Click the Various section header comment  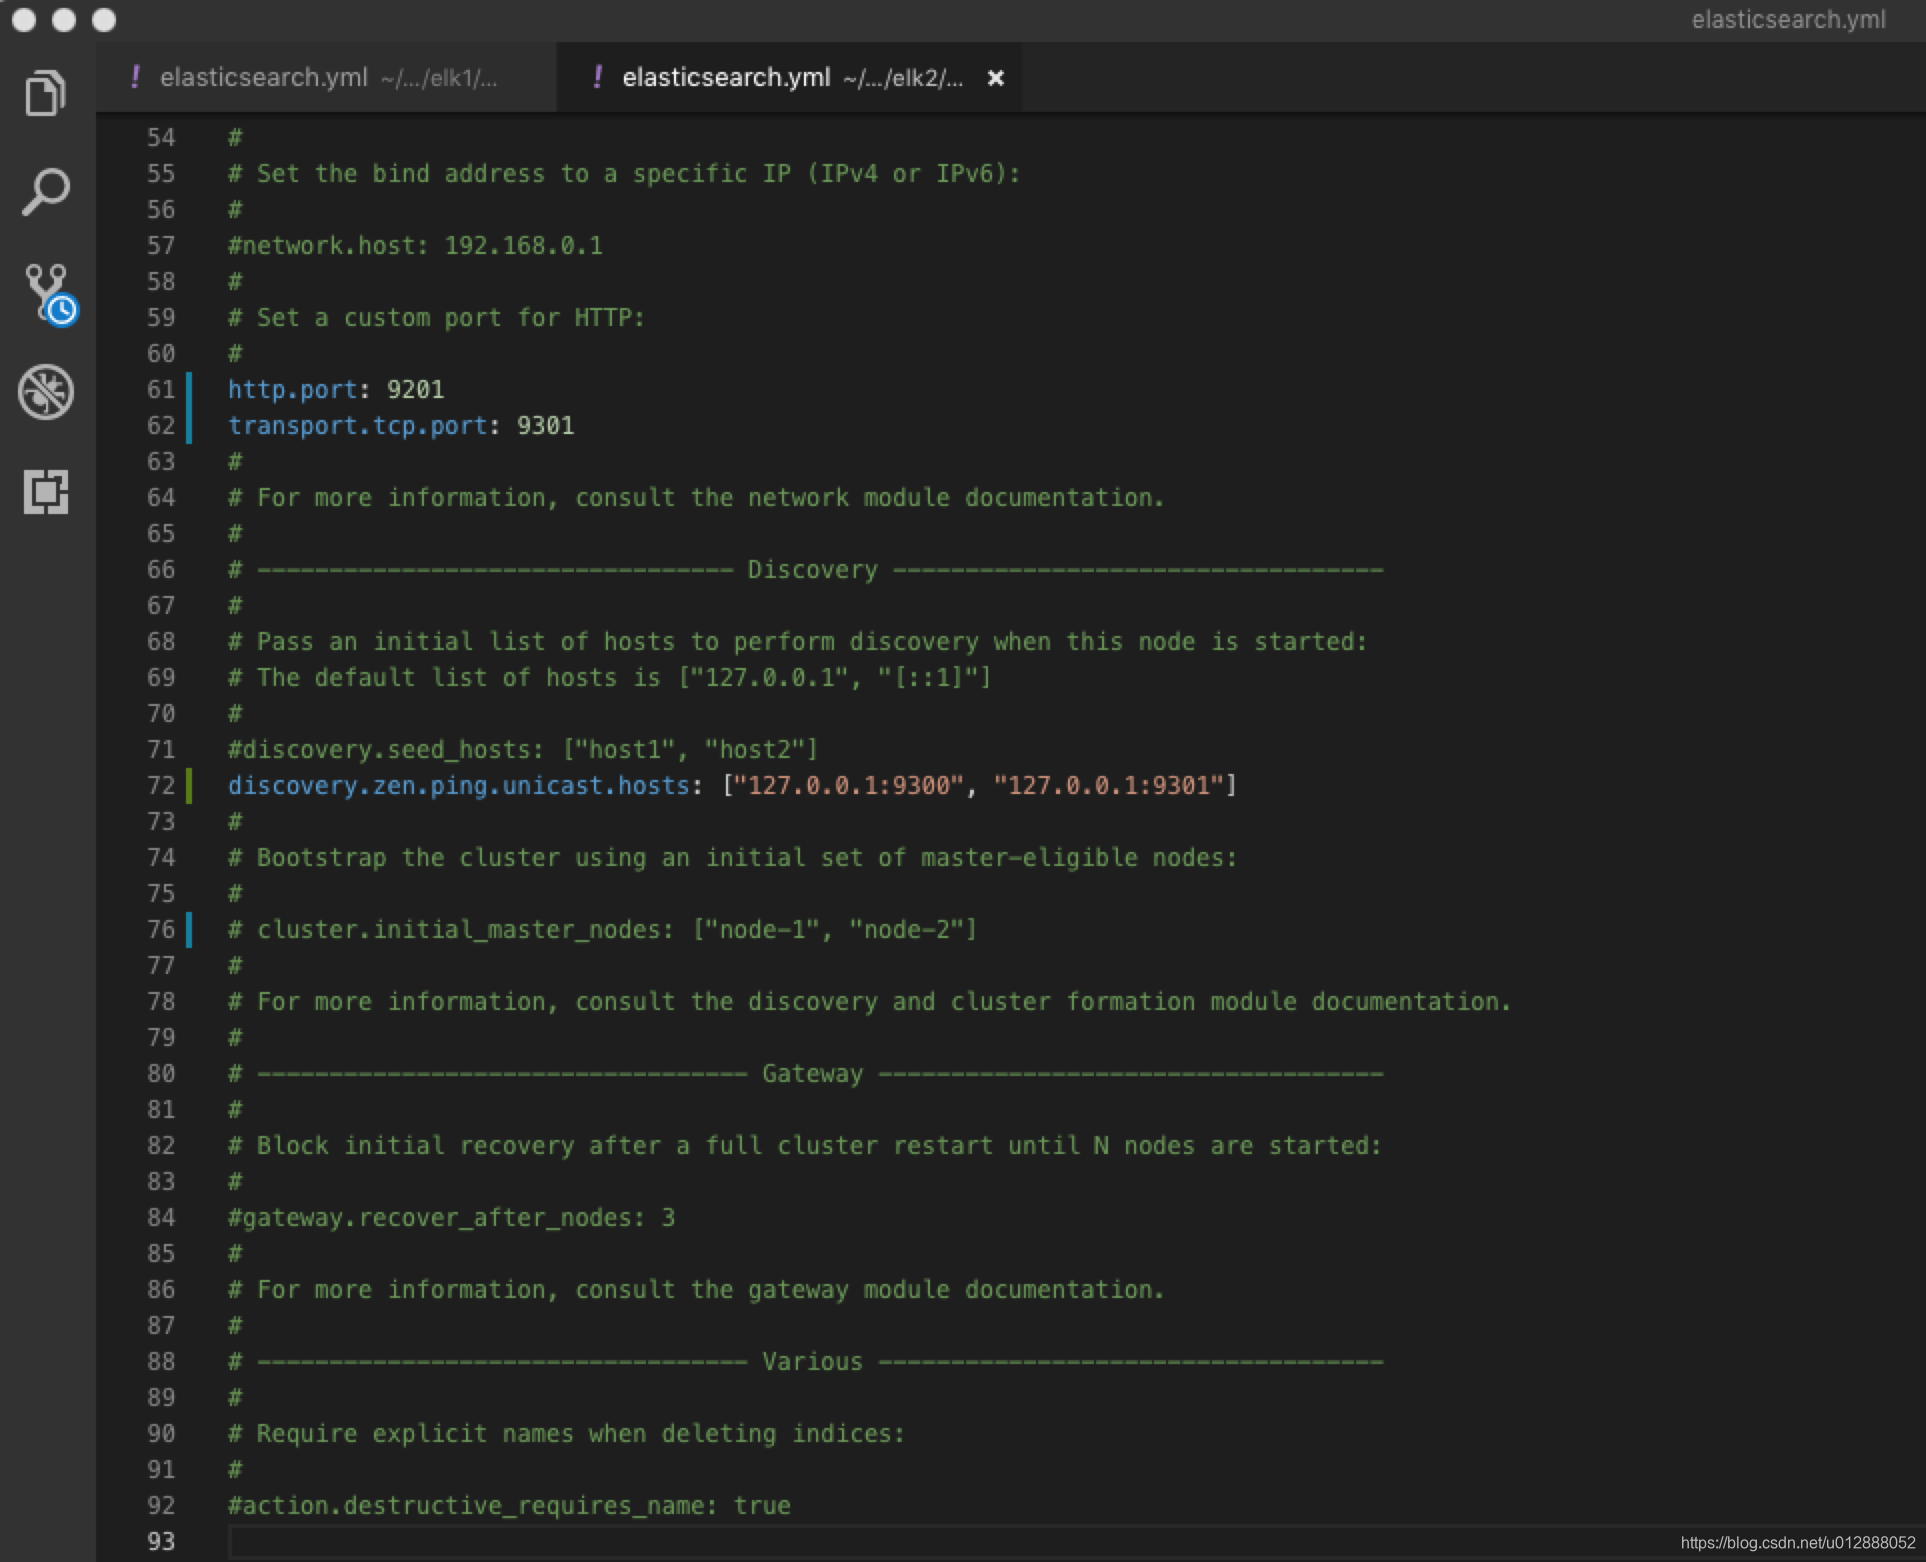pos(806,1361)
